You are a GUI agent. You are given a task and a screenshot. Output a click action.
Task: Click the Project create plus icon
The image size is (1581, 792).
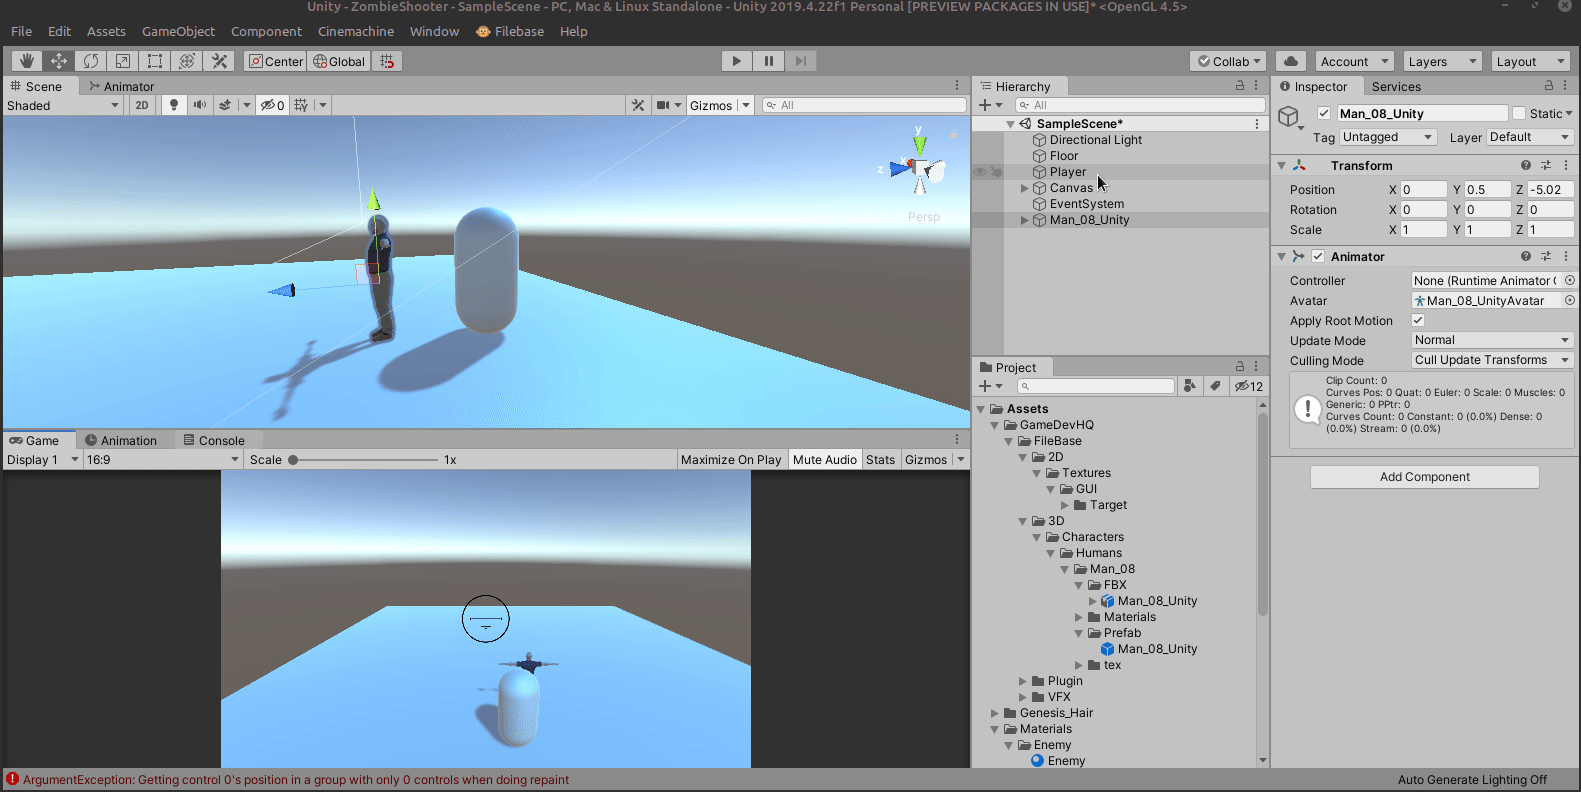click(985, 386)
